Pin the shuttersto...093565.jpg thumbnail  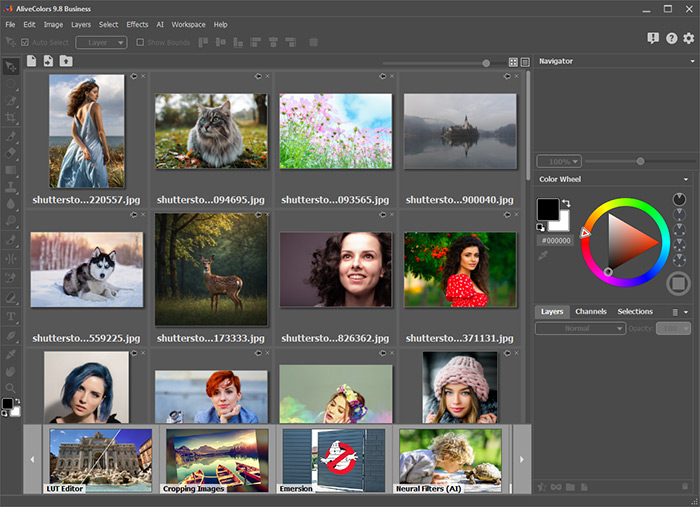[x=383, y=76]
